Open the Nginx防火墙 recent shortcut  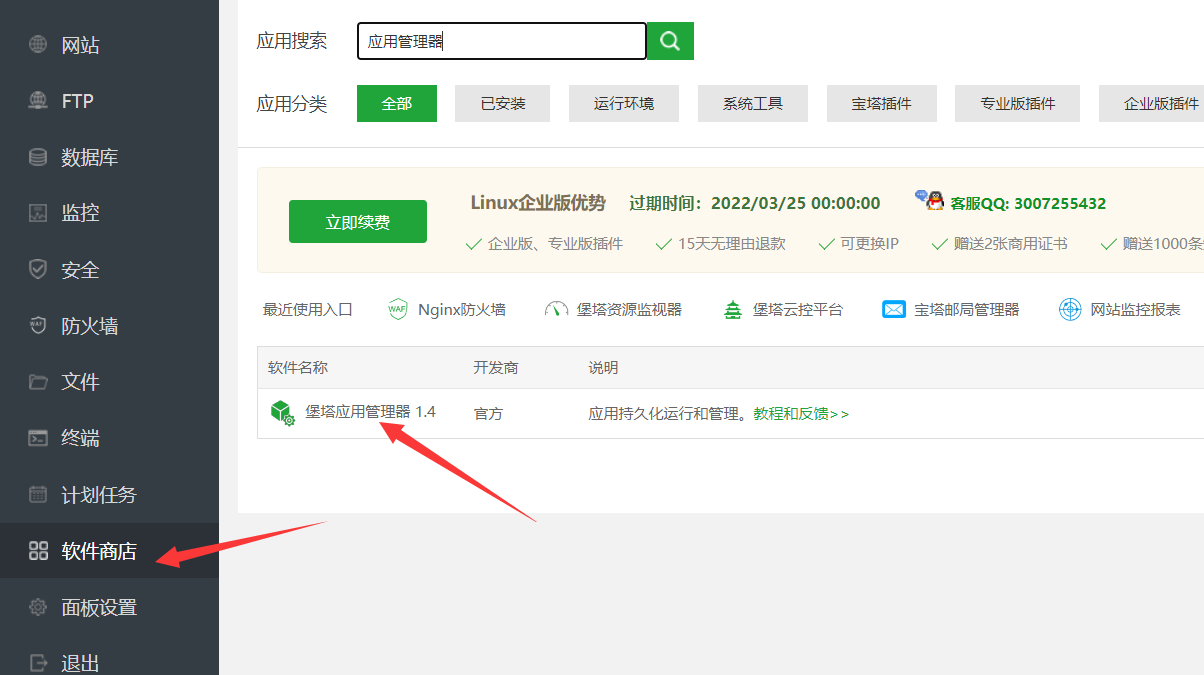(x=447, y=309)
